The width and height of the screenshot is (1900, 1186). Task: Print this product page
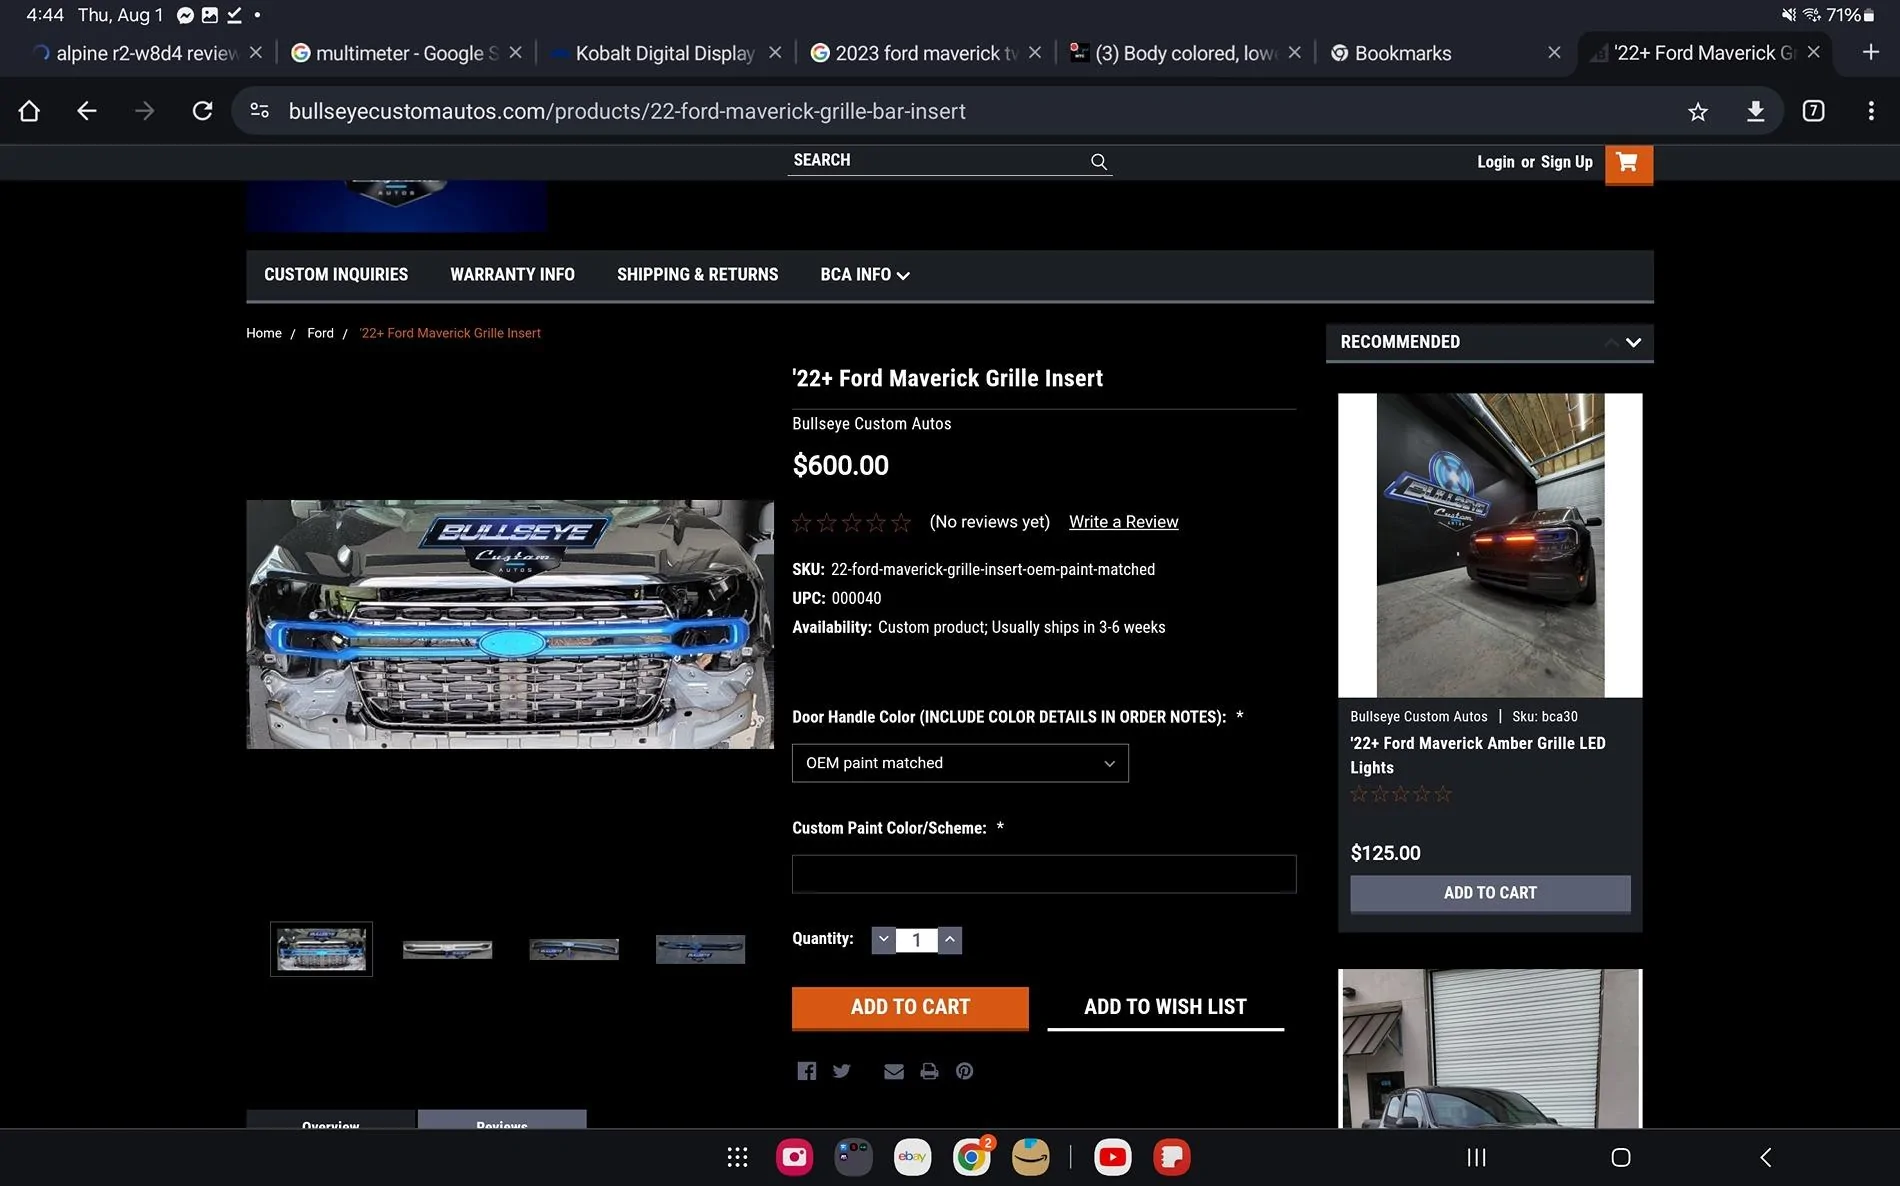(929, 1071)
